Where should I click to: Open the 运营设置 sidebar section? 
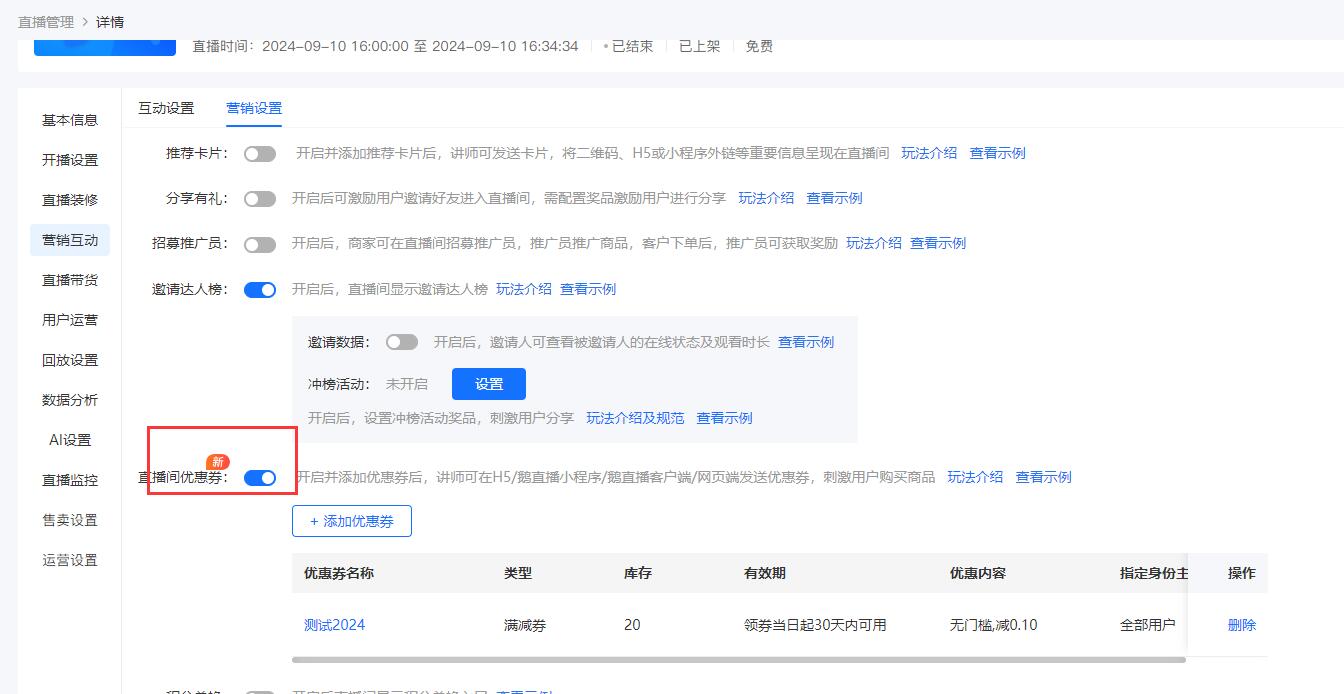click(x=69, y=559)
